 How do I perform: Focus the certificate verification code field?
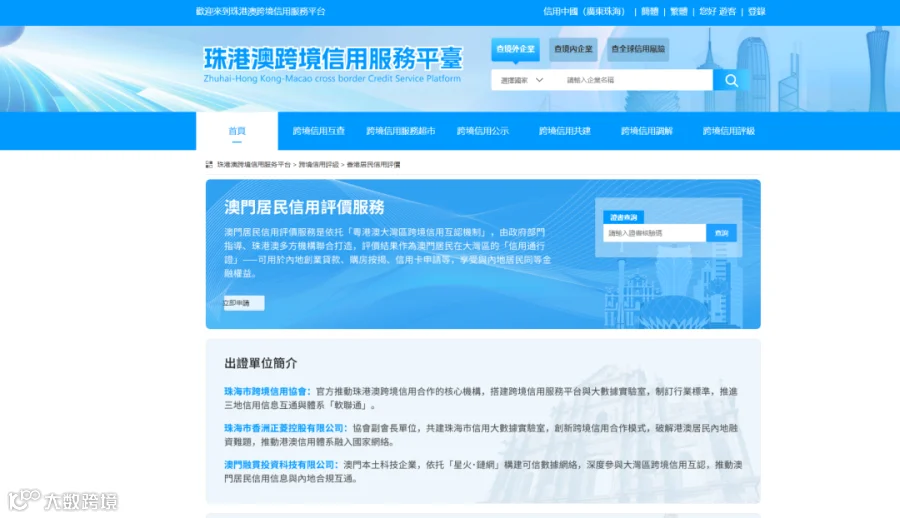pyautogui.click(x=654, y=233)
